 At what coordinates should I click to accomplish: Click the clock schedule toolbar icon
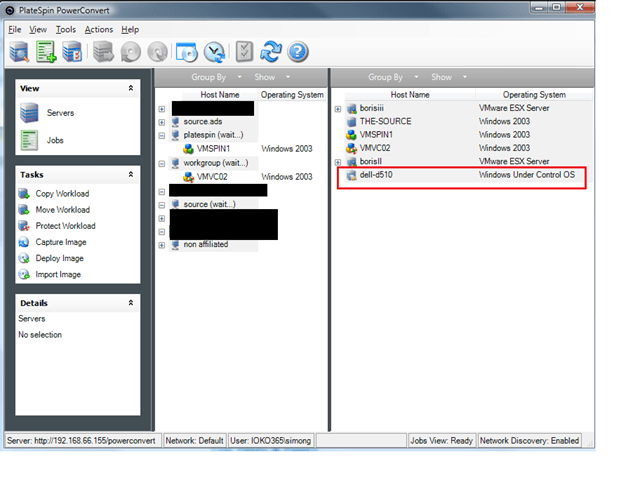click(214, 52)
